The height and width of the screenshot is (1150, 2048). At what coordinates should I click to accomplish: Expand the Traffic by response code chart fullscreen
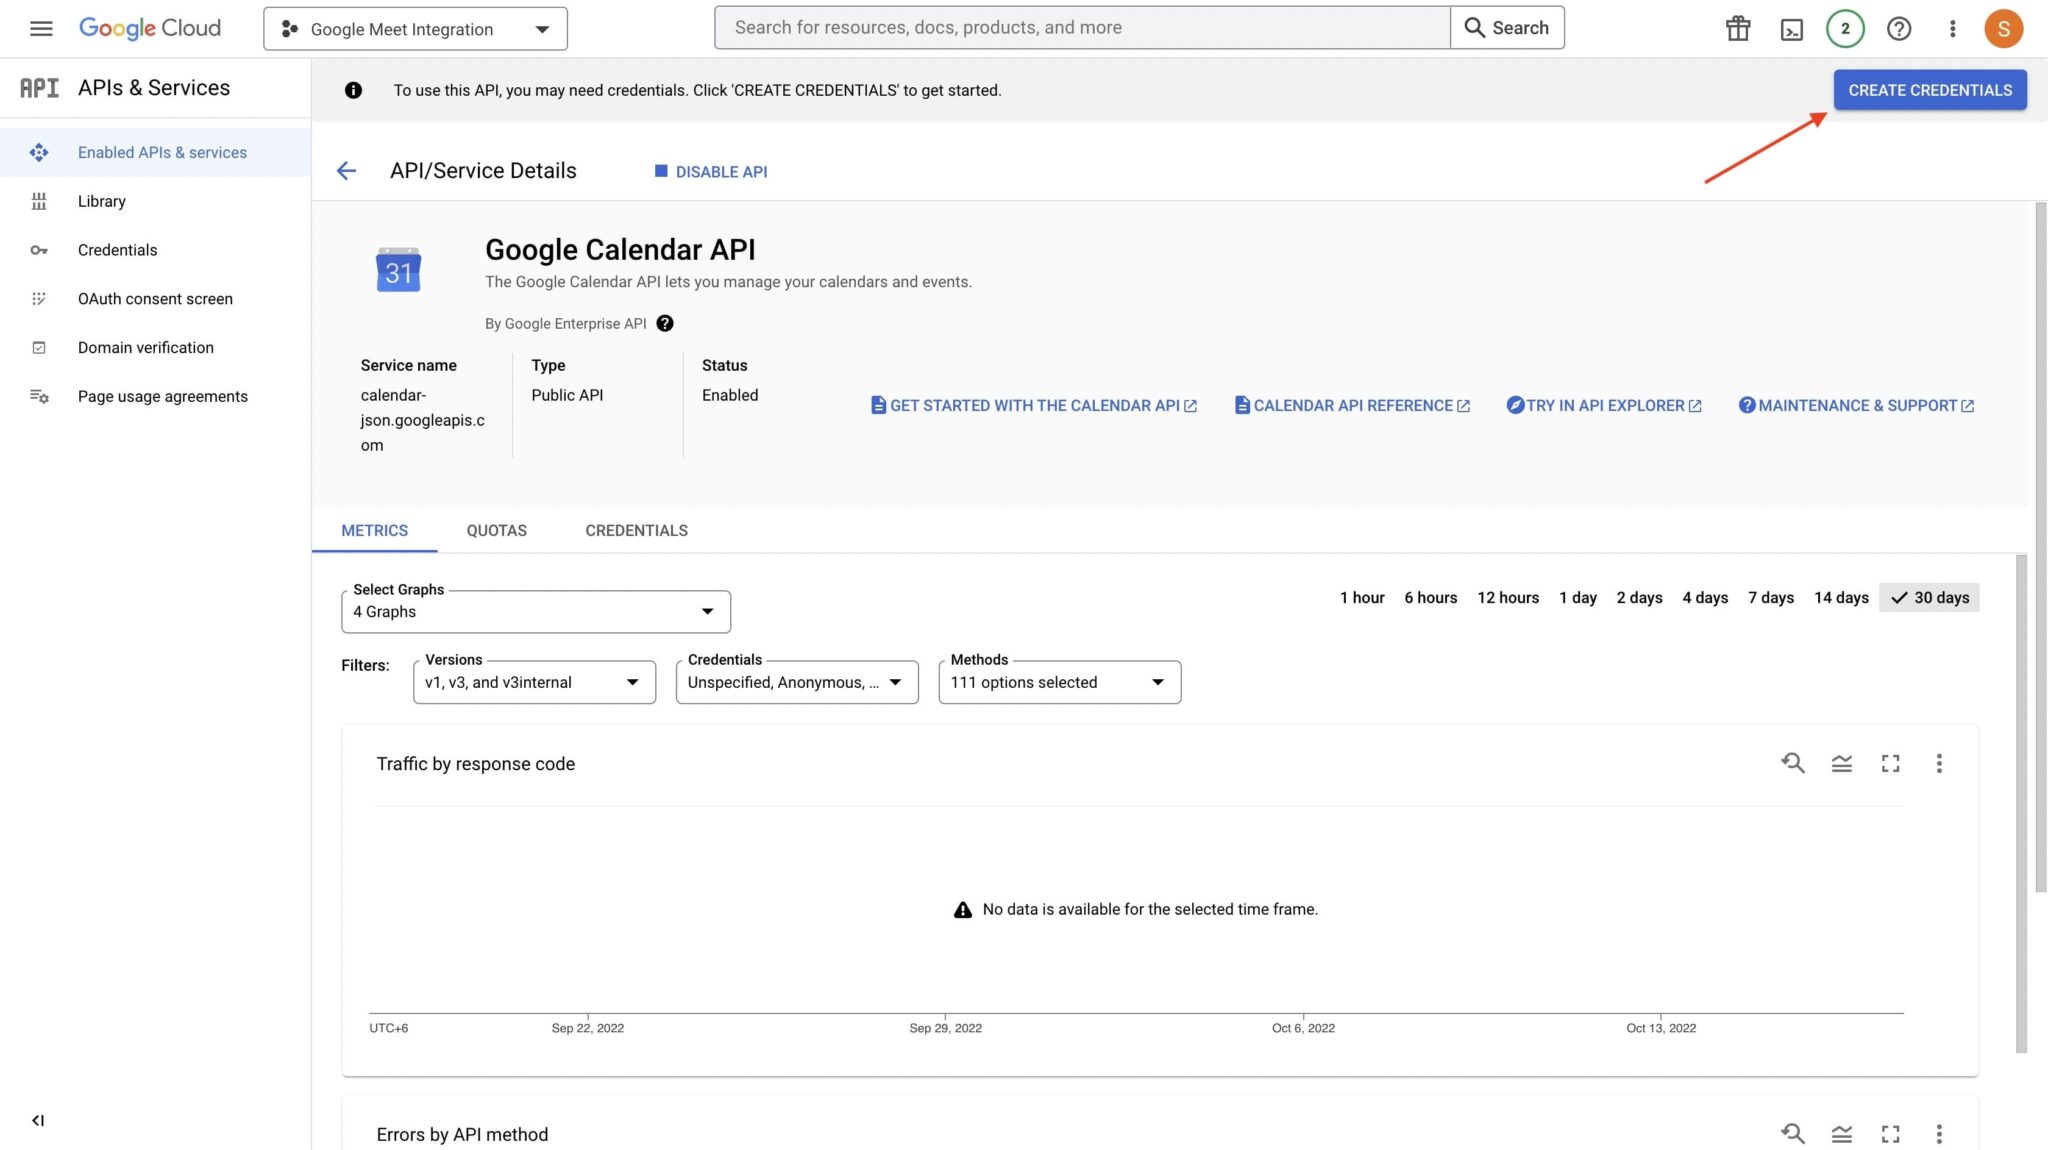click(1890, 763)
